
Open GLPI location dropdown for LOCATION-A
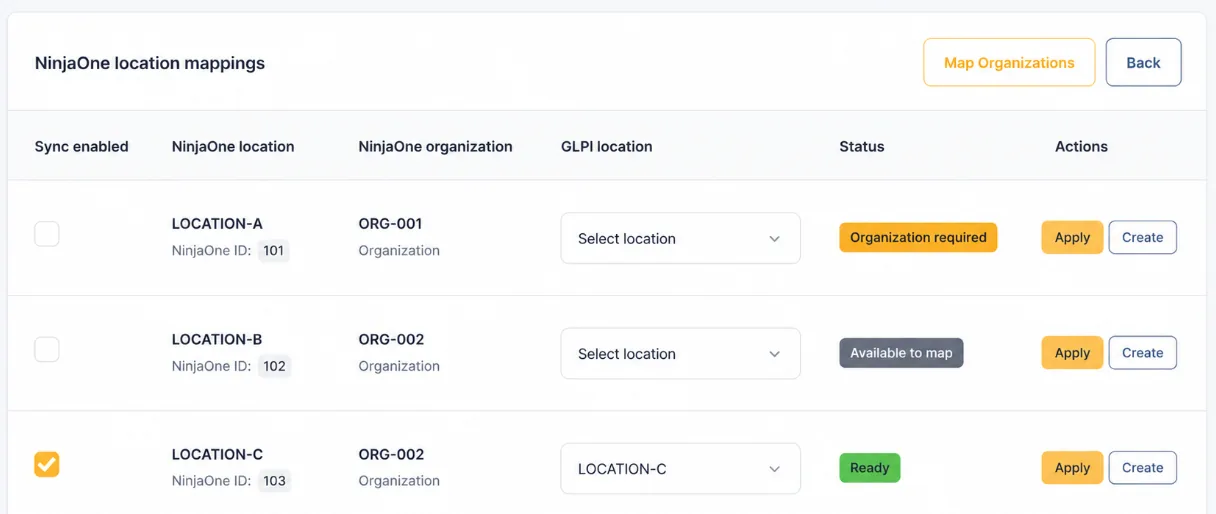click(680, 238)
